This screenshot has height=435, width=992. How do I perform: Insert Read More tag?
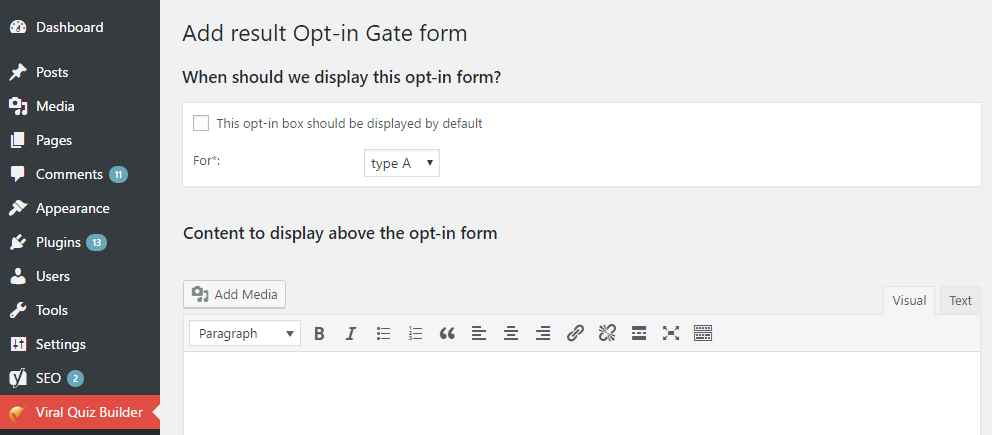639,334
